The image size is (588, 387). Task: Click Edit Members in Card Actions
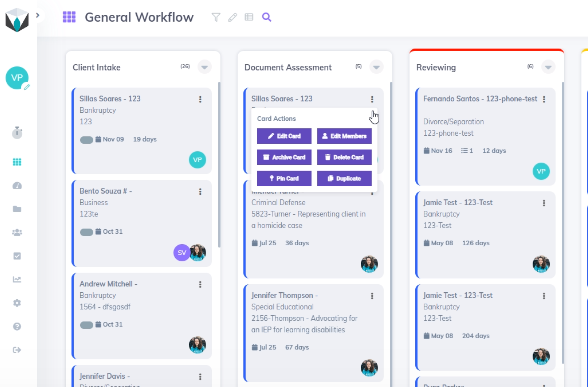pos(344,136)
